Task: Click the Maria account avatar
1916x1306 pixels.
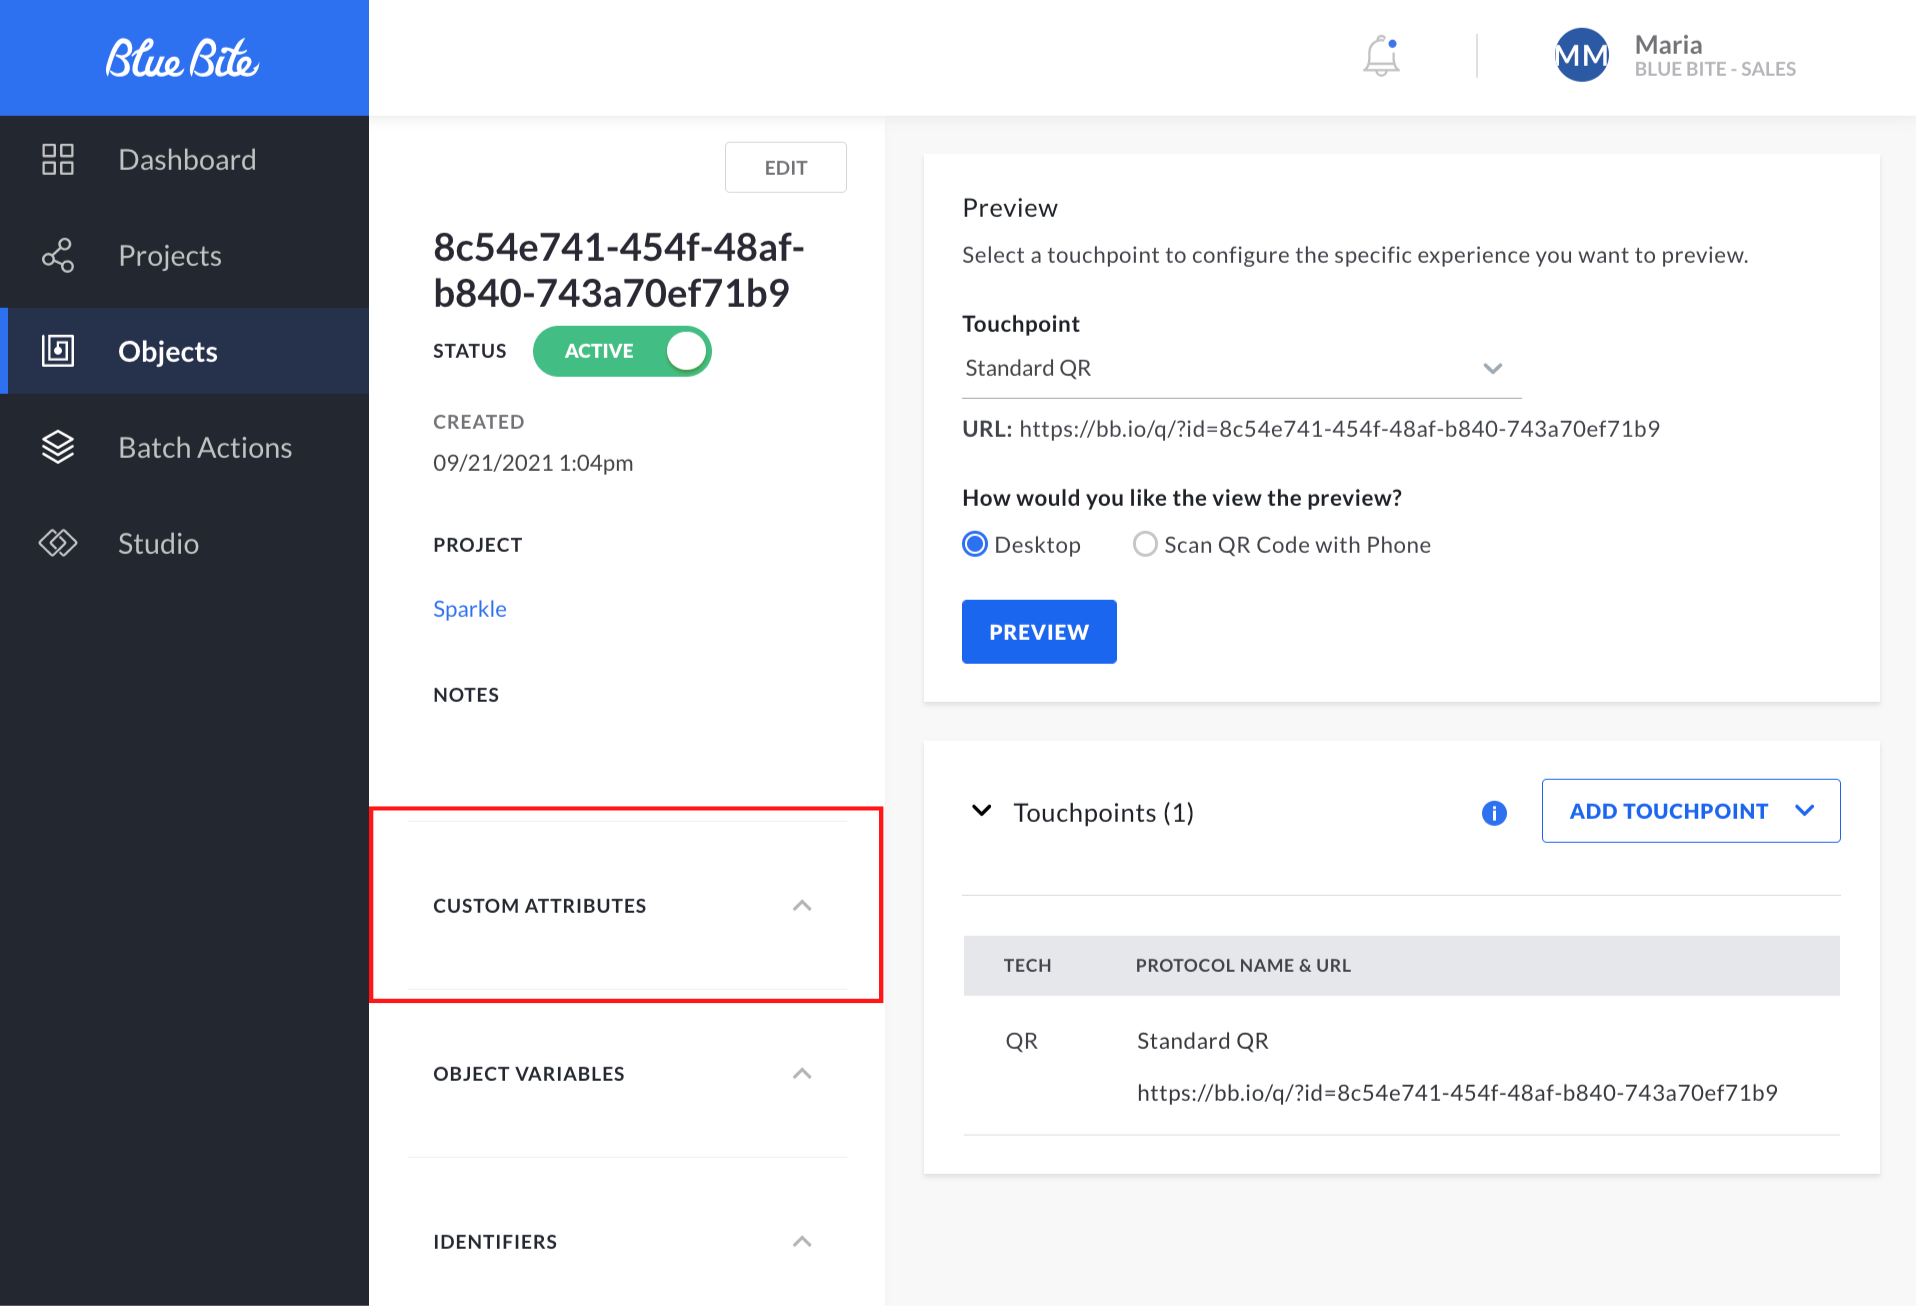Action: 1580,55
